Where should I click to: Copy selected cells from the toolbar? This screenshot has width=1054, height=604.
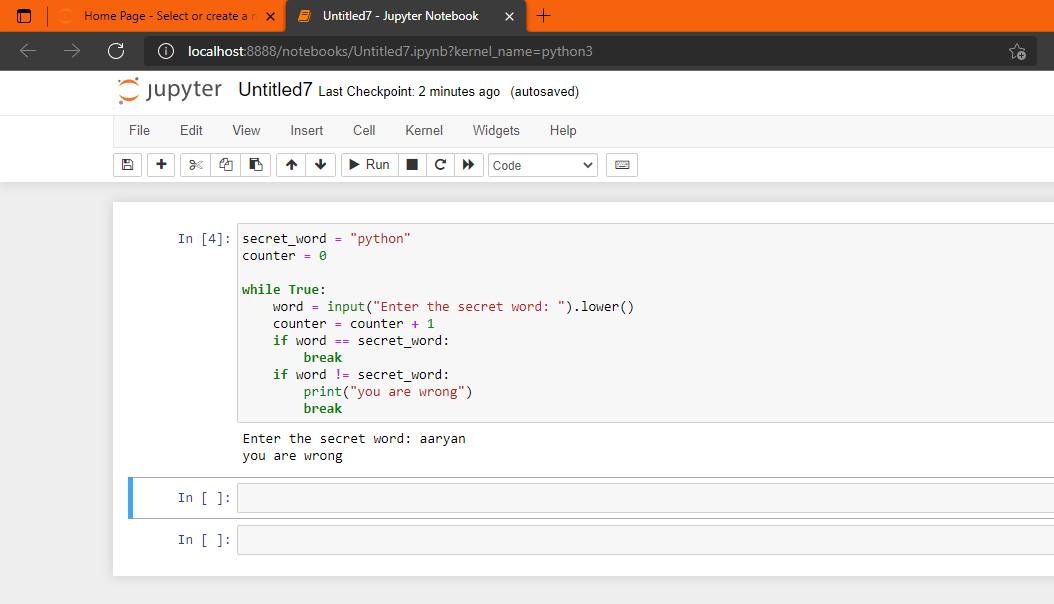tap(226, 165)
